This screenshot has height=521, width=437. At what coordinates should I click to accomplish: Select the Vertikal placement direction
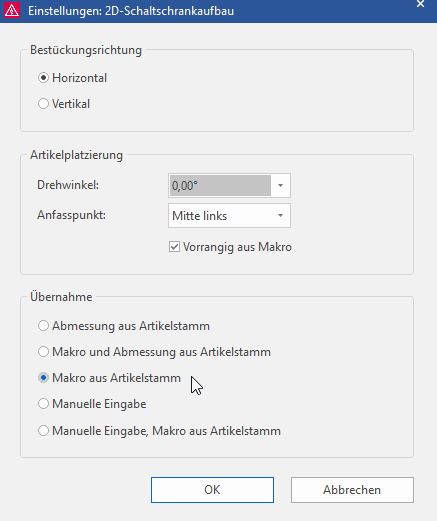pyautogui.click(x=43, y=104)
